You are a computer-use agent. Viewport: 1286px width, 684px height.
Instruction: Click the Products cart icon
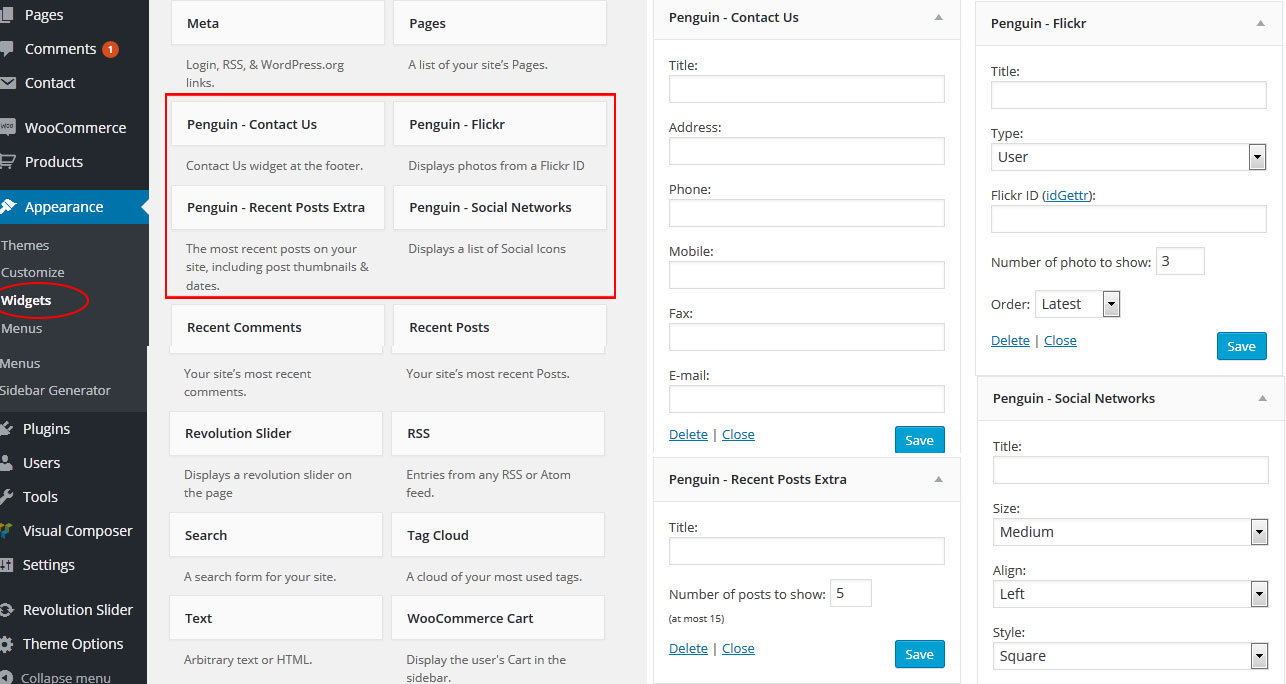point(7,162)
